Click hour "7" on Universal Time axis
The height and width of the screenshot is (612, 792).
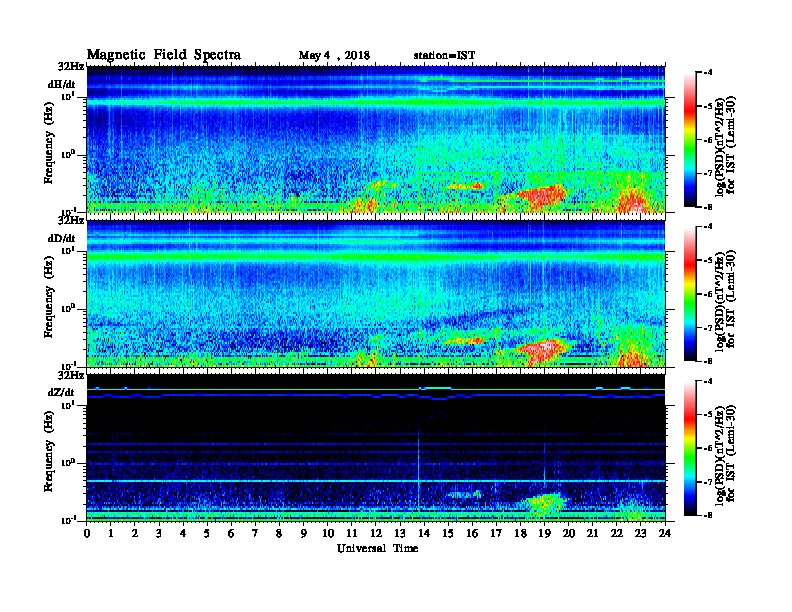tap(255, 534)
